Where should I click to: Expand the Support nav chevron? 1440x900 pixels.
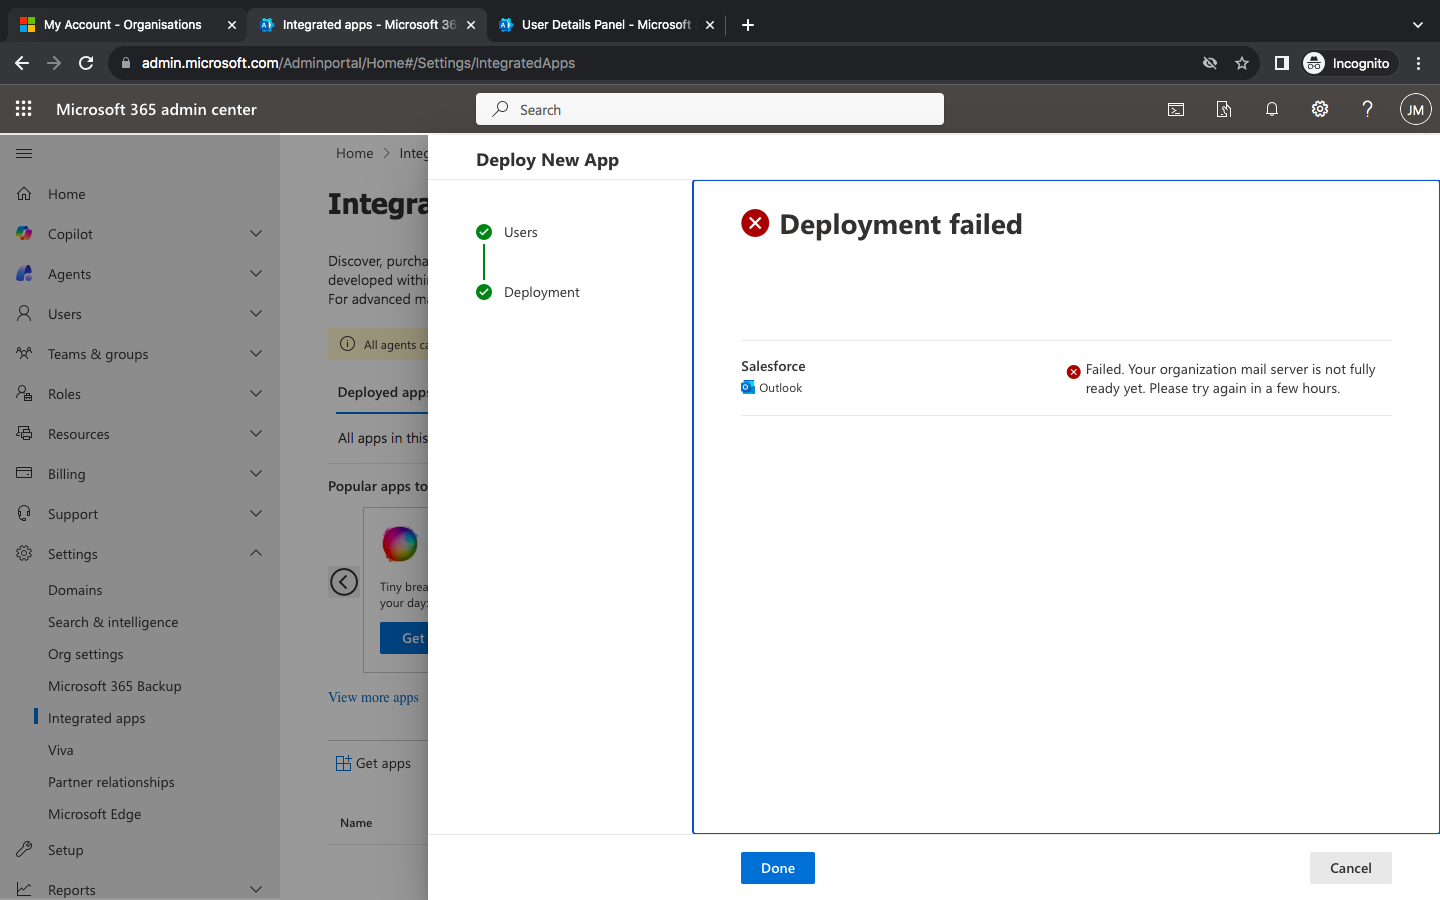coord(256,513)
